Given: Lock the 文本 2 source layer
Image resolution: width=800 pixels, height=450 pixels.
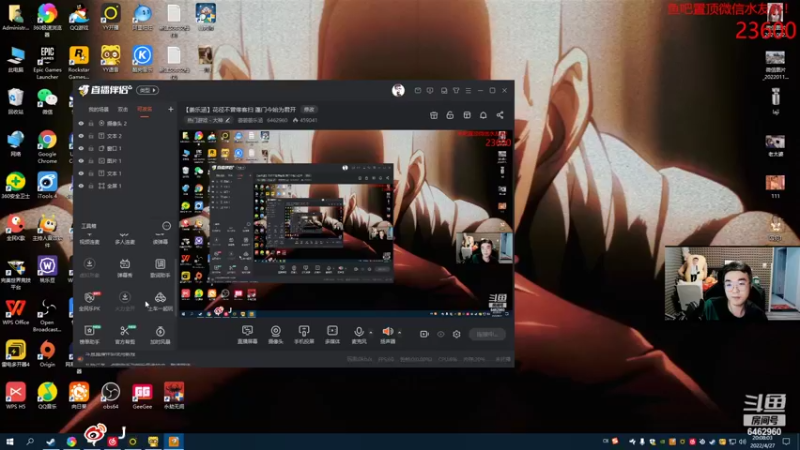Looking at the screenshot, I should pyautogui.click(x=91, y=136).
